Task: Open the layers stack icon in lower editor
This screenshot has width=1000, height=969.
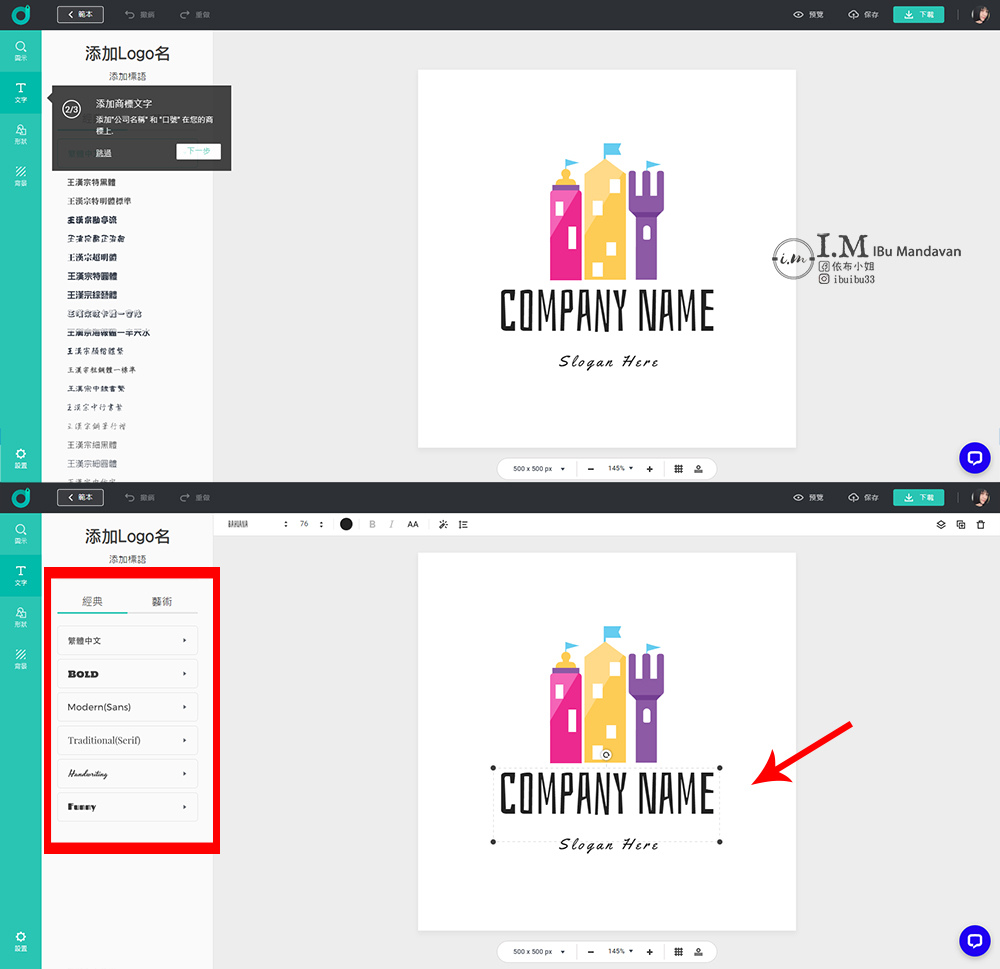Action: [941, 524]
